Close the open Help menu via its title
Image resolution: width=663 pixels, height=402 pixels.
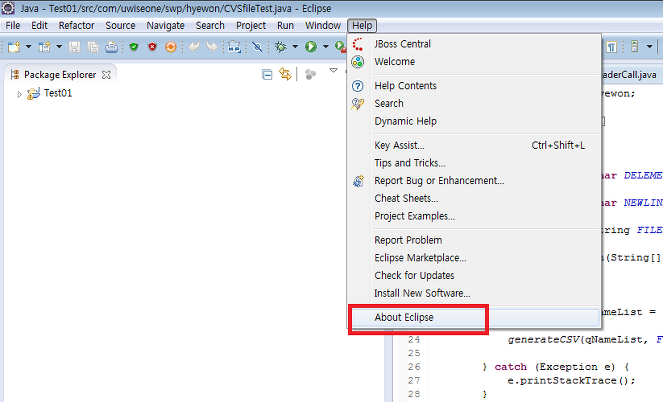tap(362, 25)
